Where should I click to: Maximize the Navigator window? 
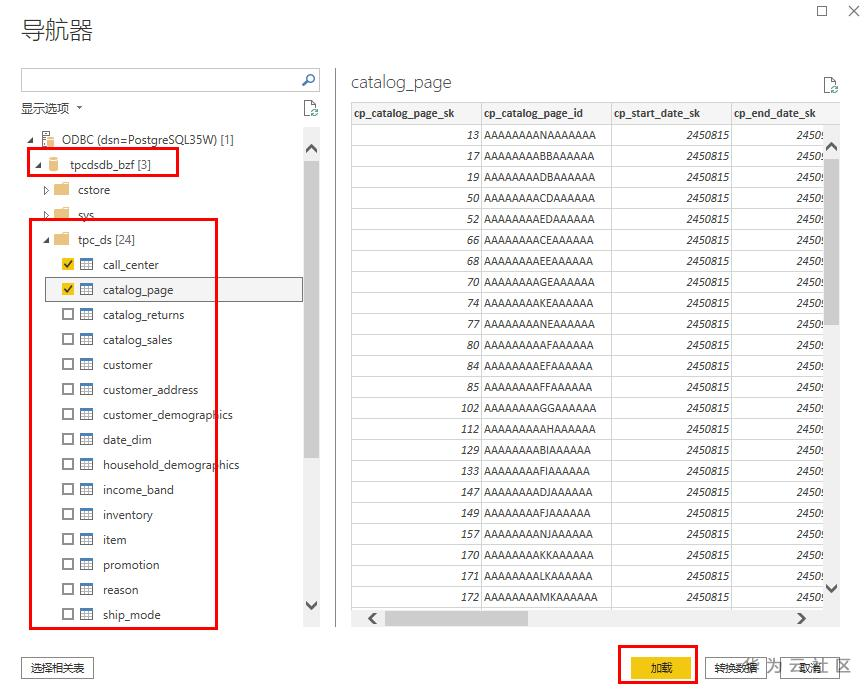(x=822, y=11)
